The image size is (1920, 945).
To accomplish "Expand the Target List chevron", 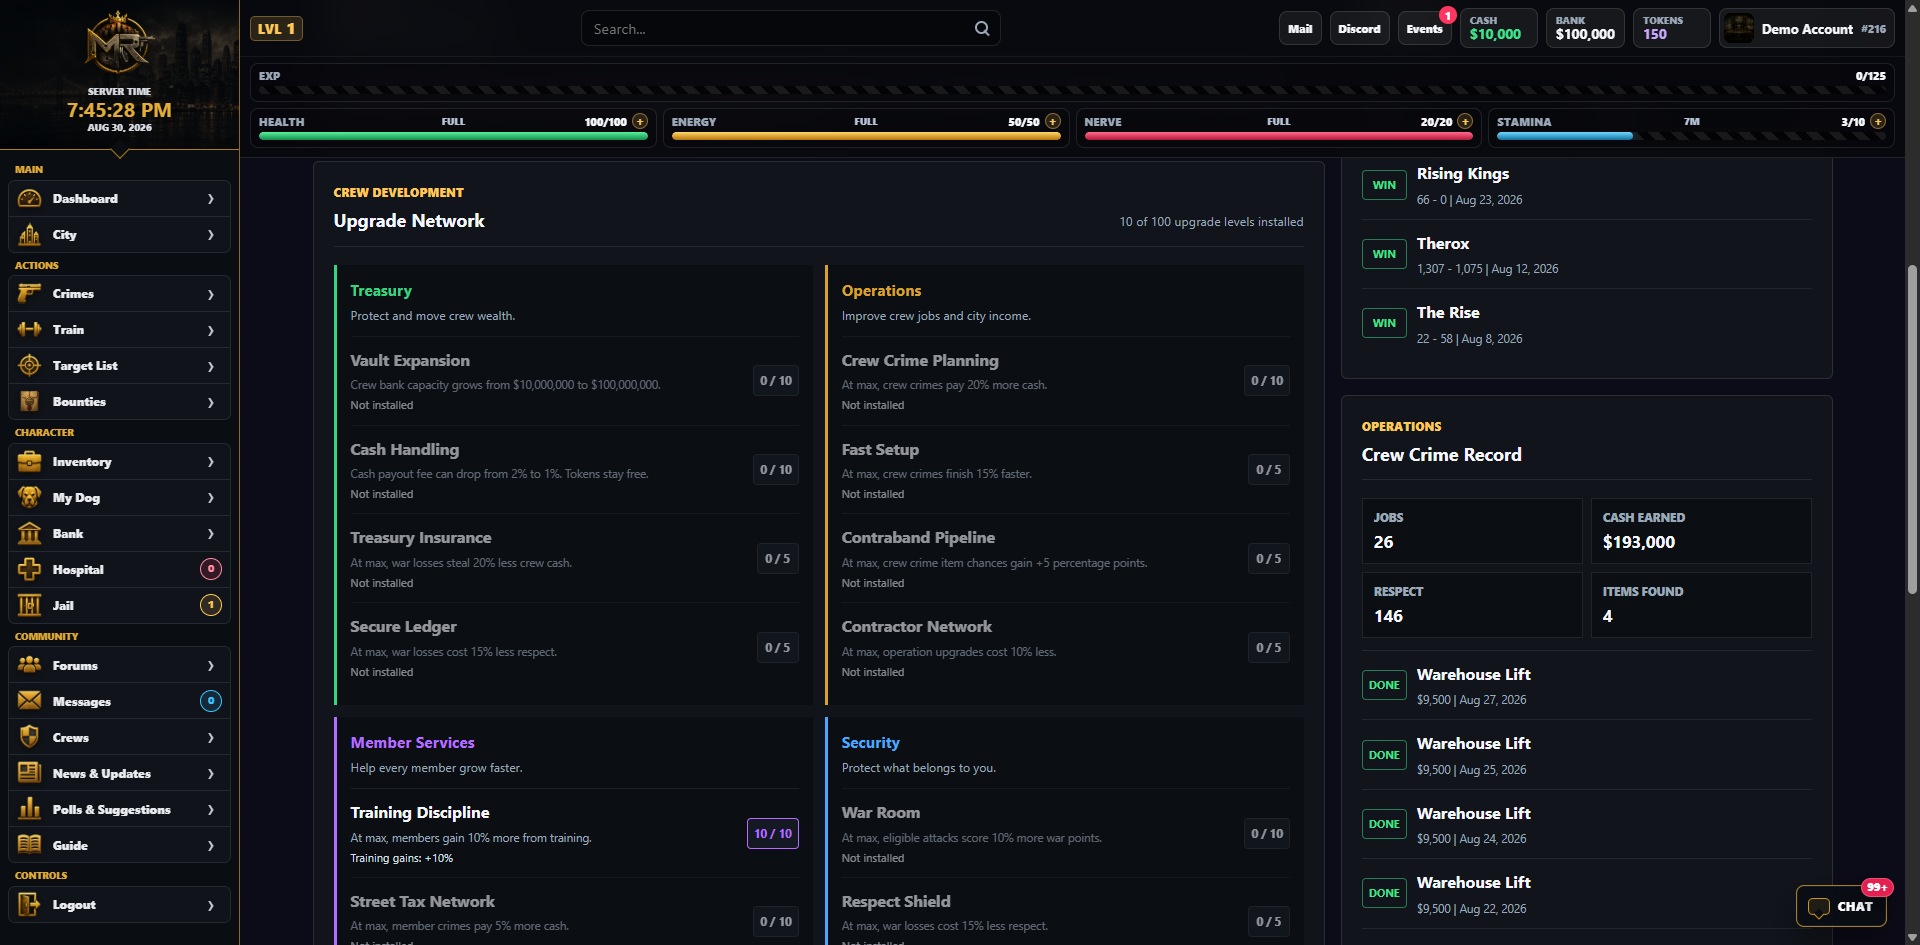I will coord(211,367).
